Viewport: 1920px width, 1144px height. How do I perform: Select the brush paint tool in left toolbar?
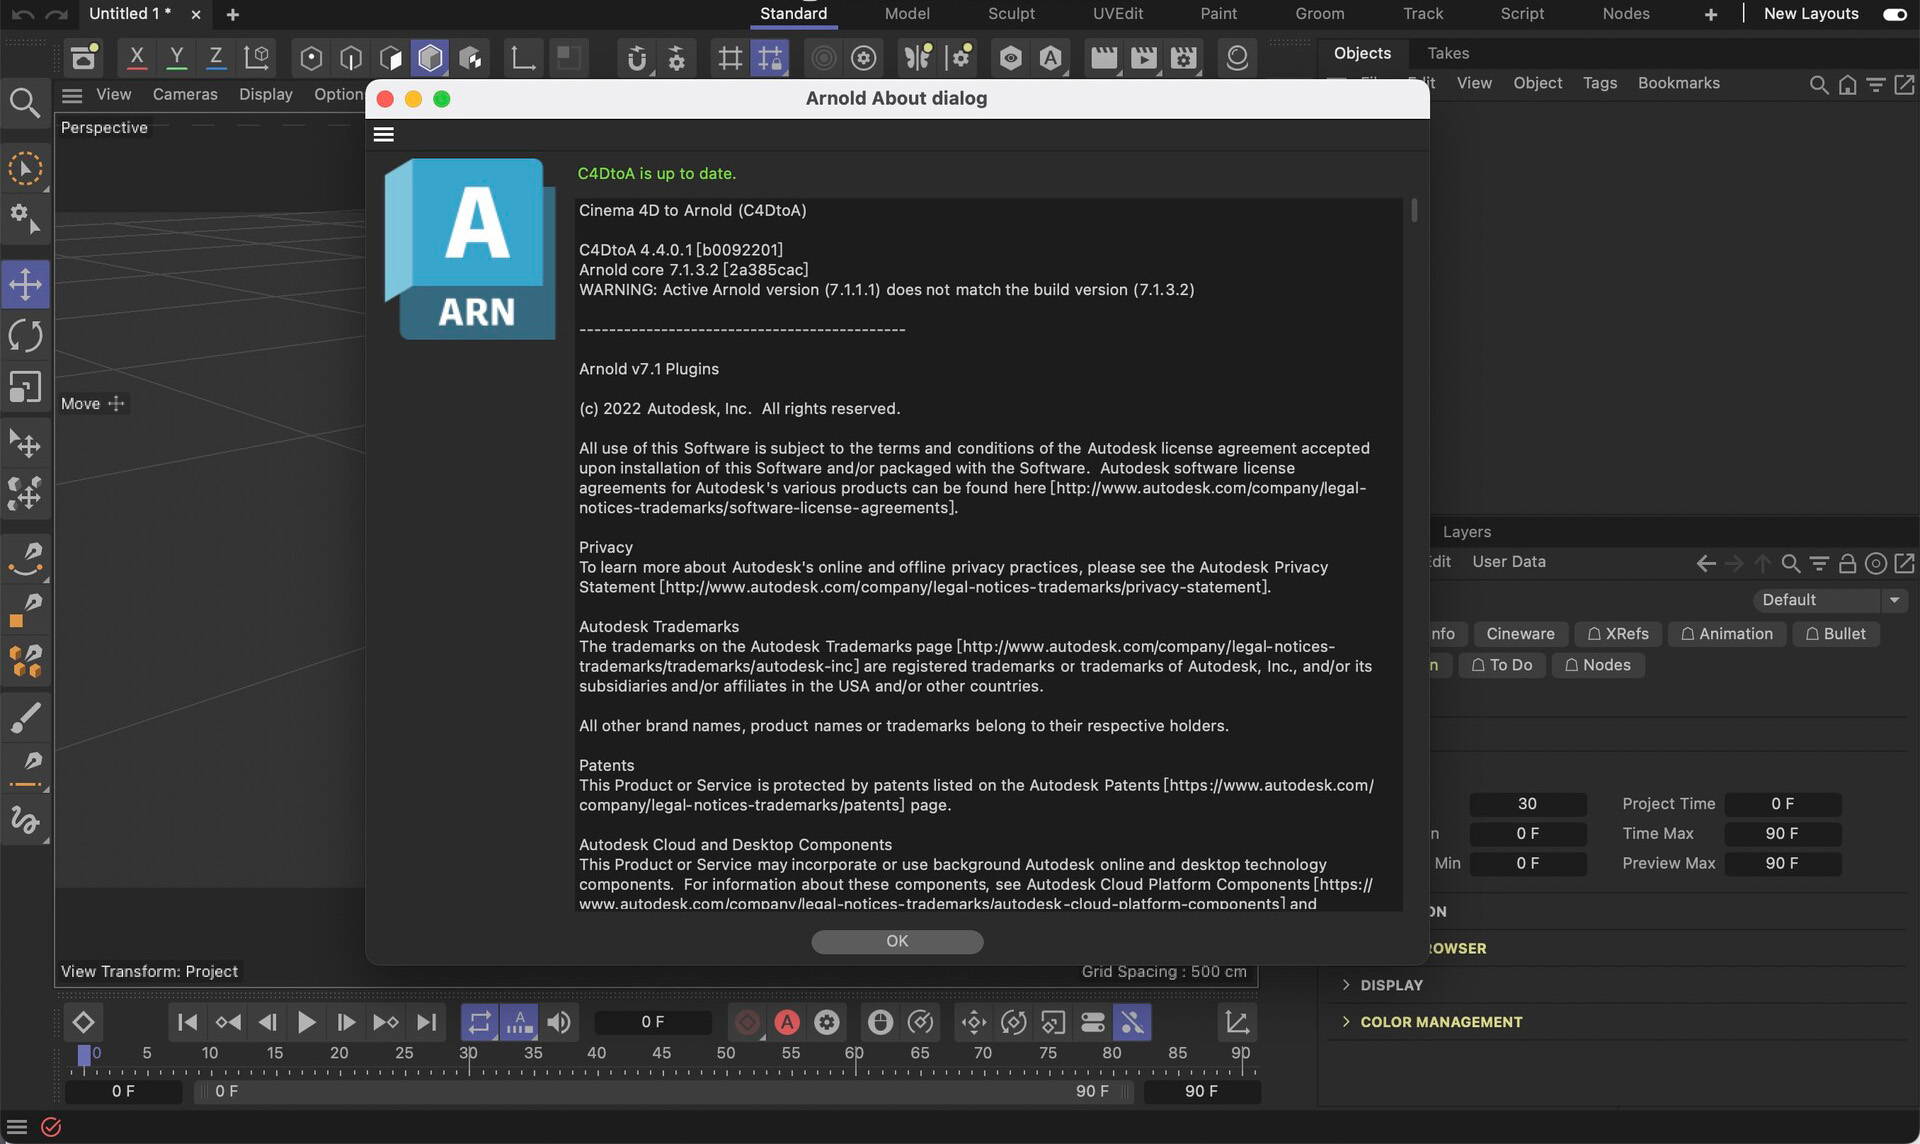pyautogui.click(x=25, y=716)
